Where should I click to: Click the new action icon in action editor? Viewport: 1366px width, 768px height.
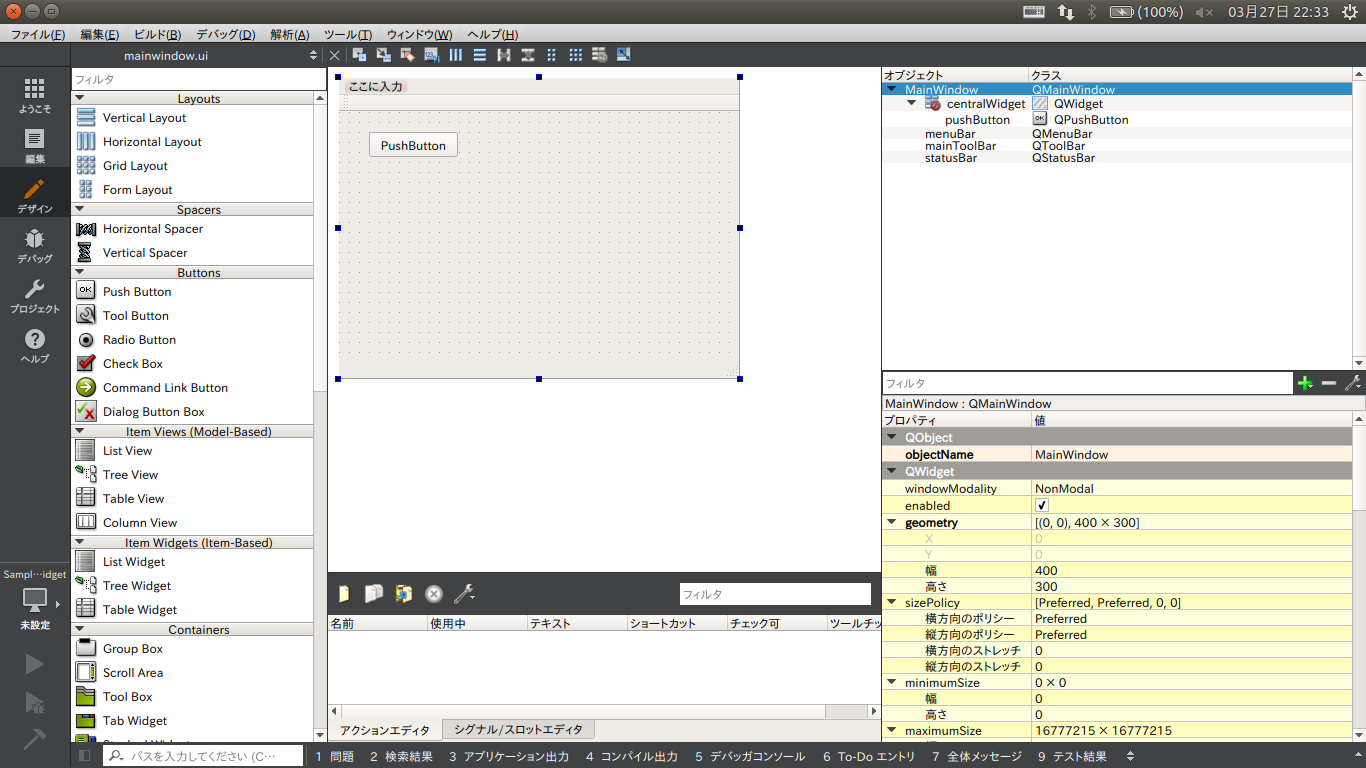pos(344,594)
